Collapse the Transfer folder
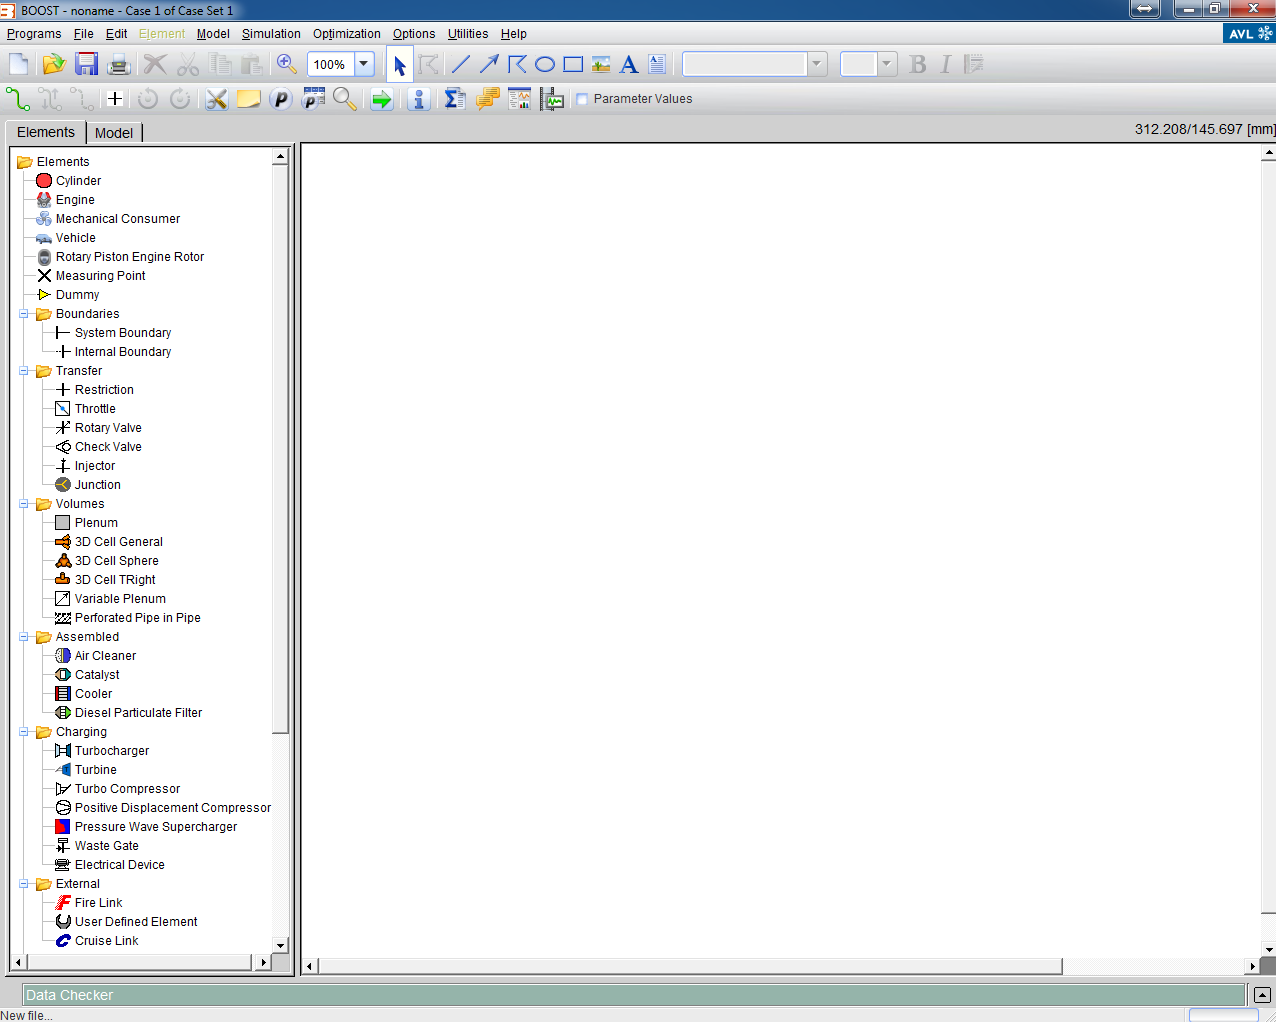 [24, 371]
